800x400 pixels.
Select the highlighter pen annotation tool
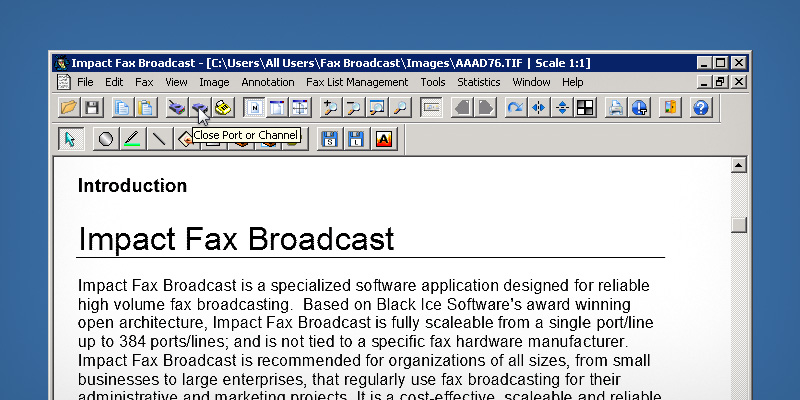coord(132,139)
